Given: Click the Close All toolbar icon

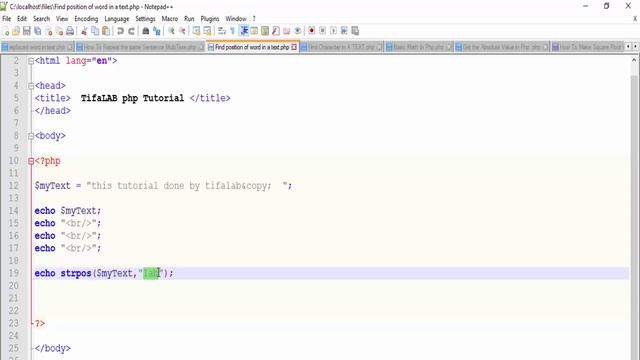Looking at the screenshot, I should 59,31.
